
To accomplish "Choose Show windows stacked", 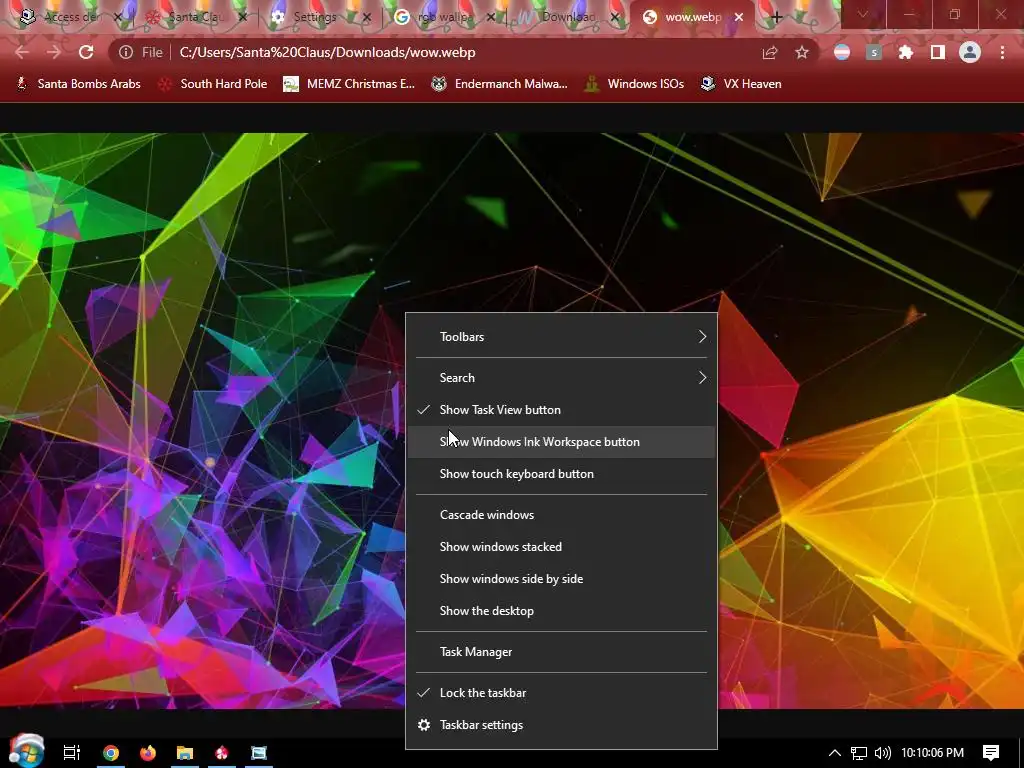I will [562, 547].
